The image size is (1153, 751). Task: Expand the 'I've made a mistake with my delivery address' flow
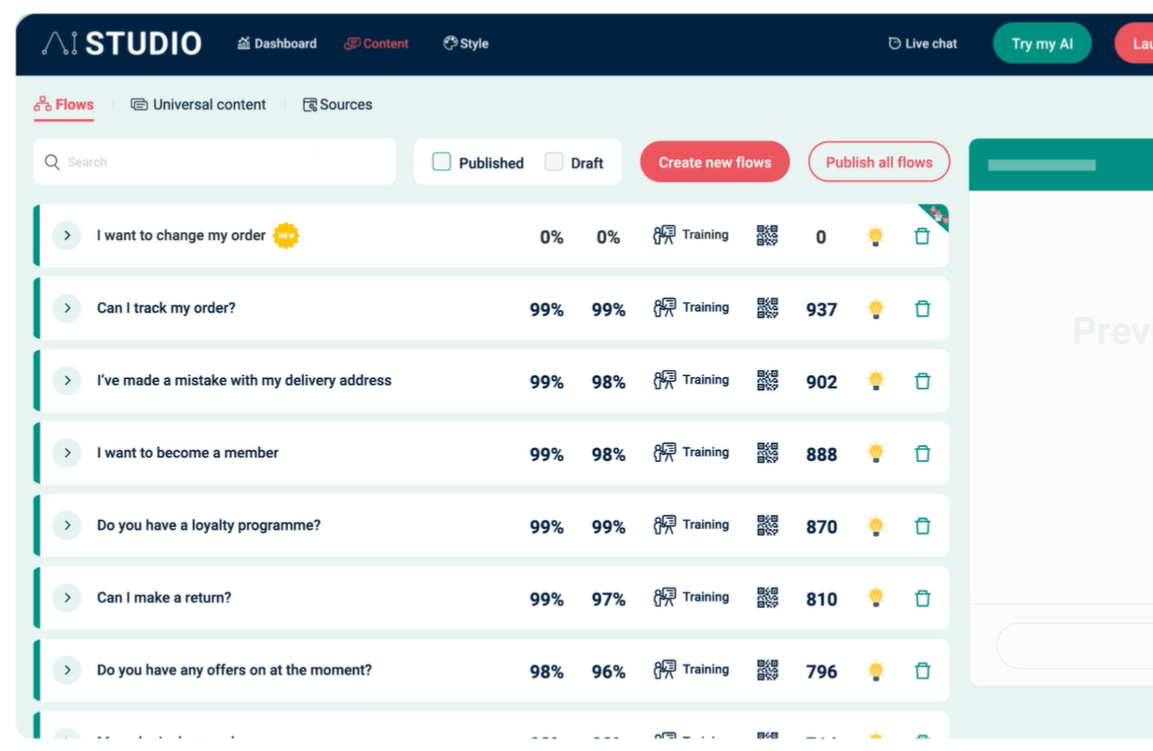pos(67,380)
